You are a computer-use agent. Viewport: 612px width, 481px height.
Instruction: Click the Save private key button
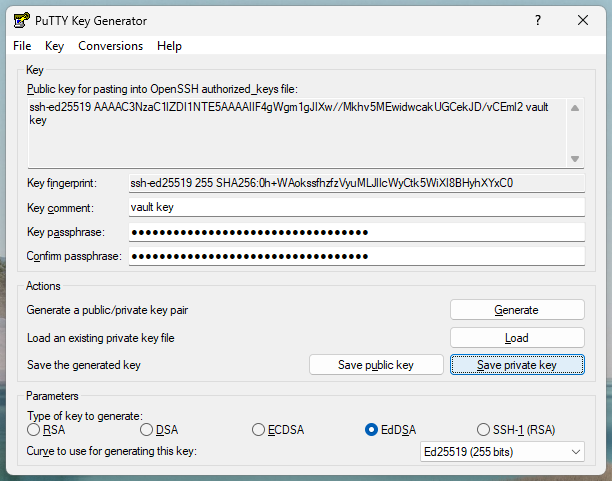click(516, 365)
